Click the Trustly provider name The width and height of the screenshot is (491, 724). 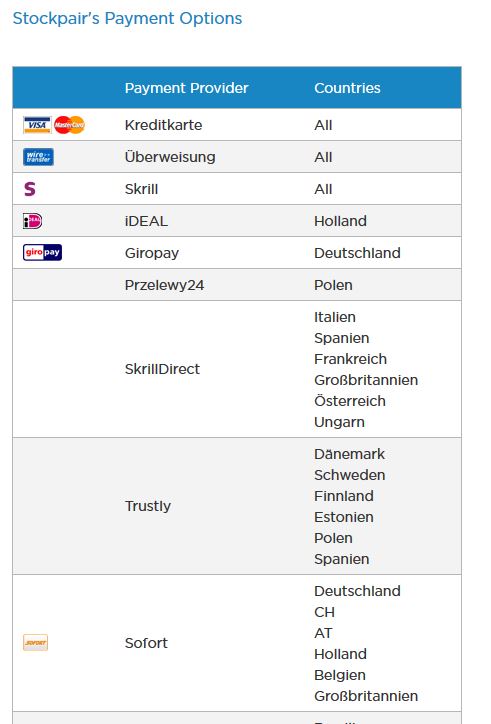tap(148, 506)
